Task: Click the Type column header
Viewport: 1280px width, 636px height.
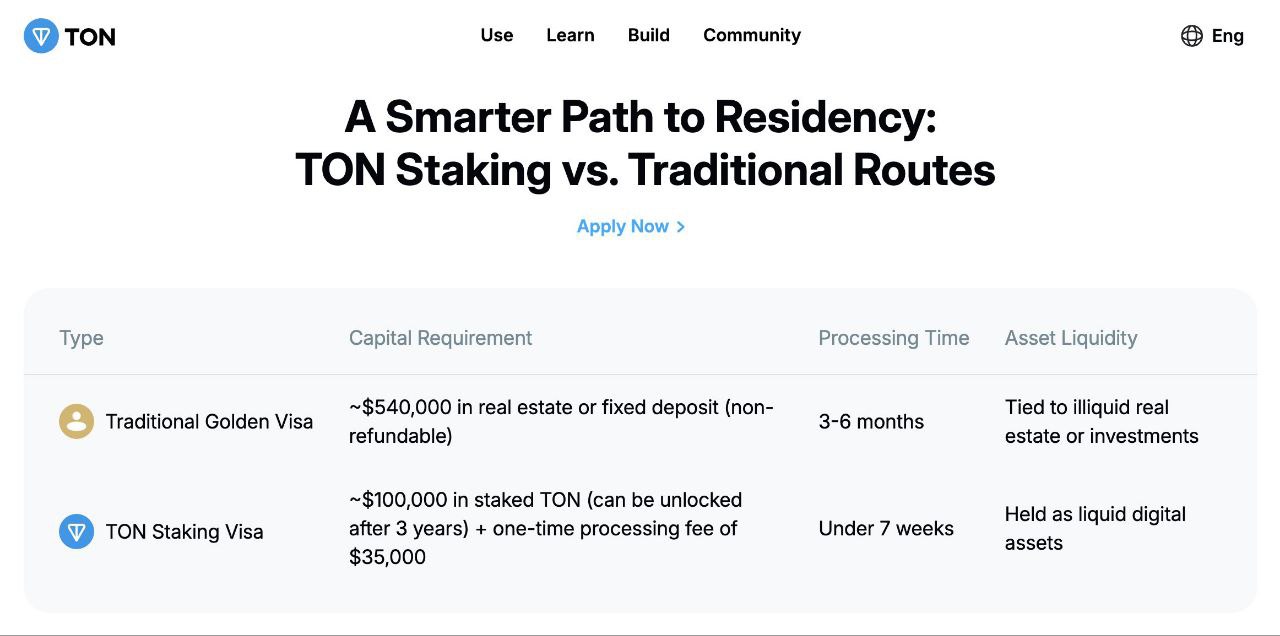Action: click(81, 338)
